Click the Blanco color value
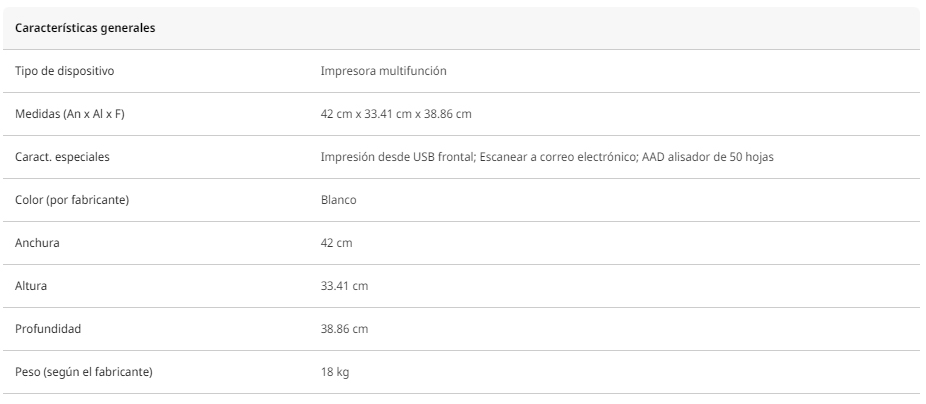This screenshot has height=404, width=926. click(x=338, y=200)
